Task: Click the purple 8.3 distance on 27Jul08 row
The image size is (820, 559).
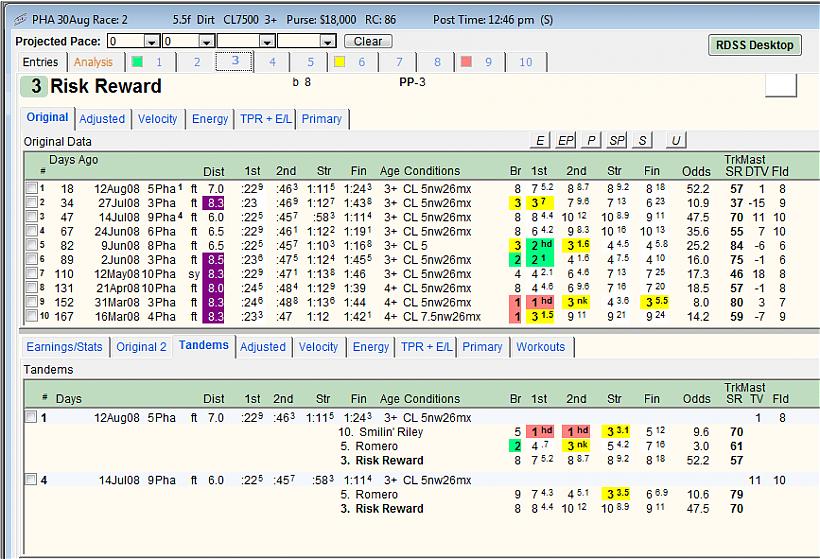Action: click(x=213, y=203)
